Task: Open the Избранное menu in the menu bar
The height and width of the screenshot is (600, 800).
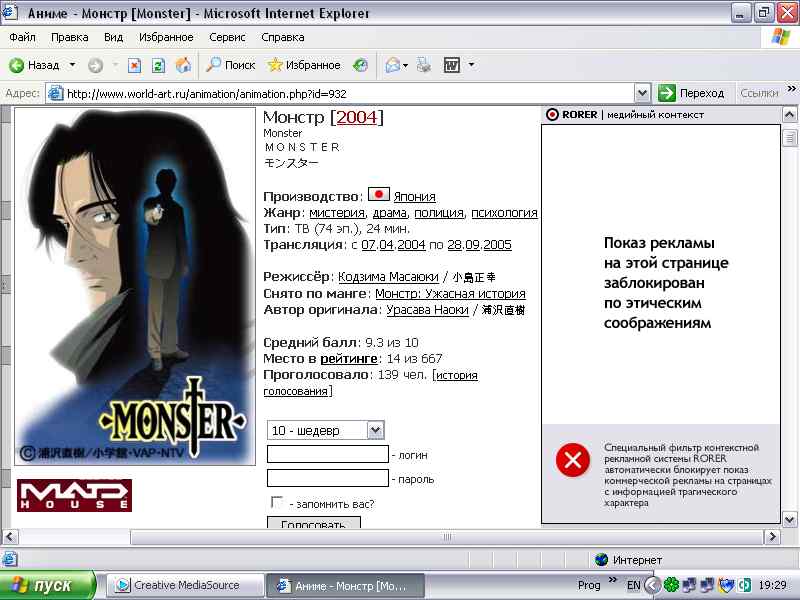Action: pyautogui.click(x=166, y=37)
